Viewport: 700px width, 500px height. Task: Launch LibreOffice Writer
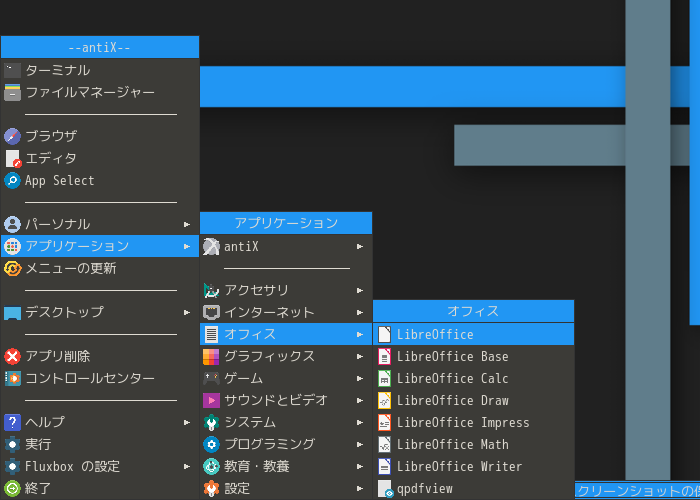click(474, 467)
